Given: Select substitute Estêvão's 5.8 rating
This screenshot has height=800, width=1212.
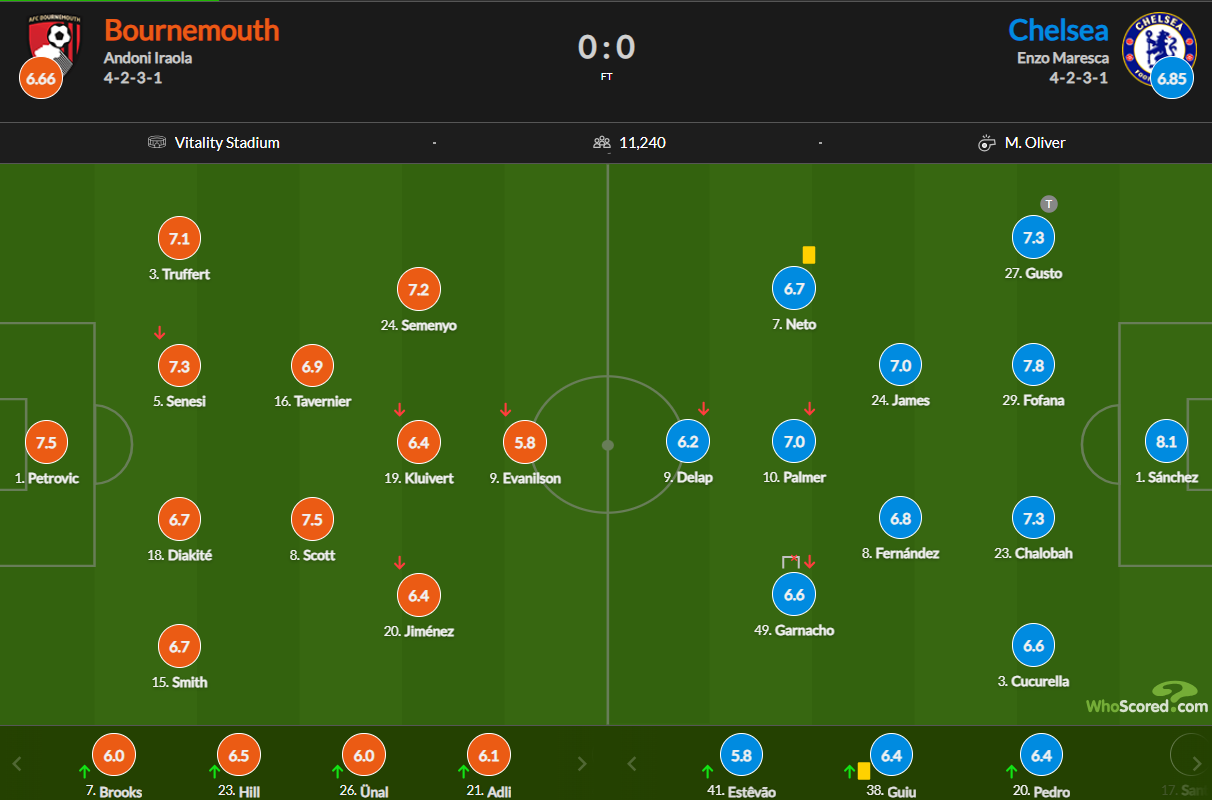Looking at the screenshot, I should (741, 756).
